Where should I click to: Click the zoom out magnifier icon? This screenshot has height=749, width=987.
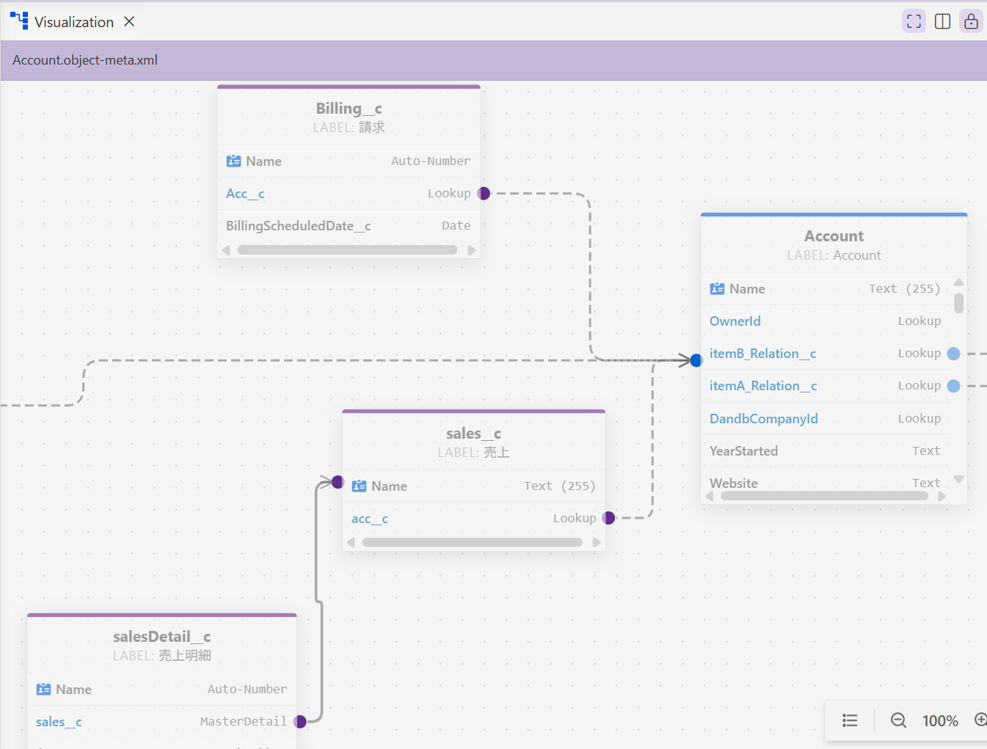(898, 720)
